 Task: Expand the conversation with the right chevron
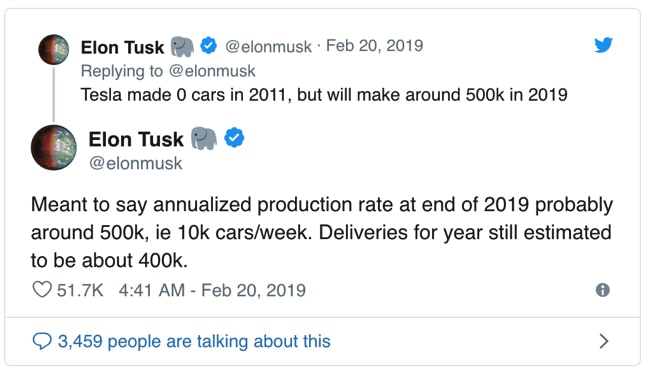603,341
